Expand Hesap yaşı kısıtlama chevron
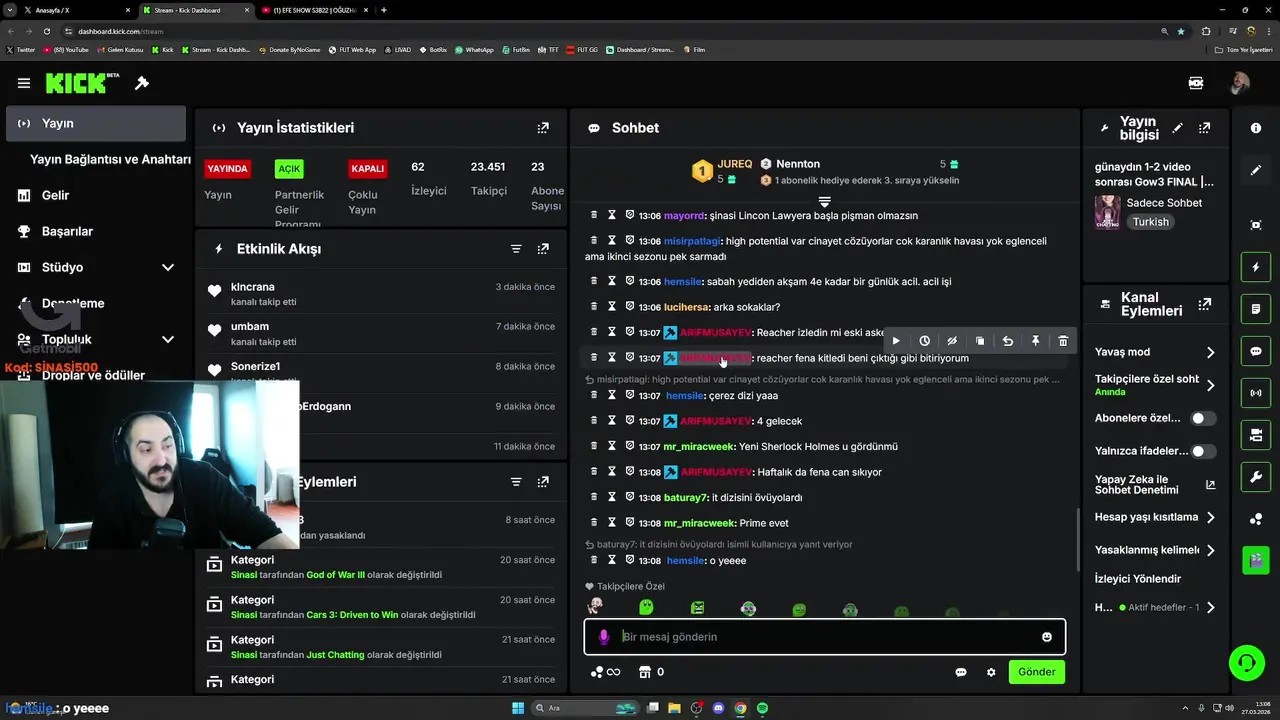1280x720 pixels. click(1210, 517)
